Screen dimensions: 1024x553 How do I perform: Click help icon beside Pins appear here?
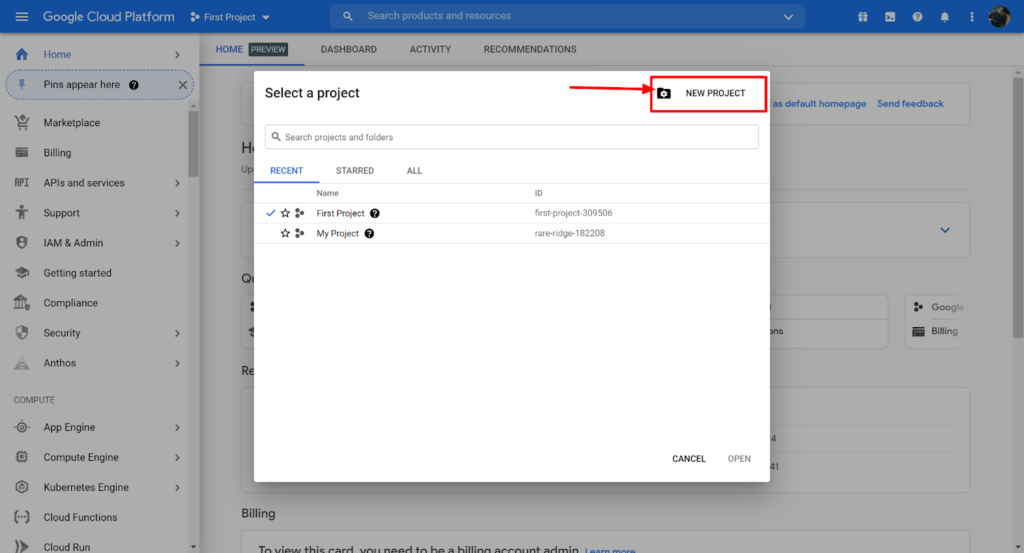134,85
